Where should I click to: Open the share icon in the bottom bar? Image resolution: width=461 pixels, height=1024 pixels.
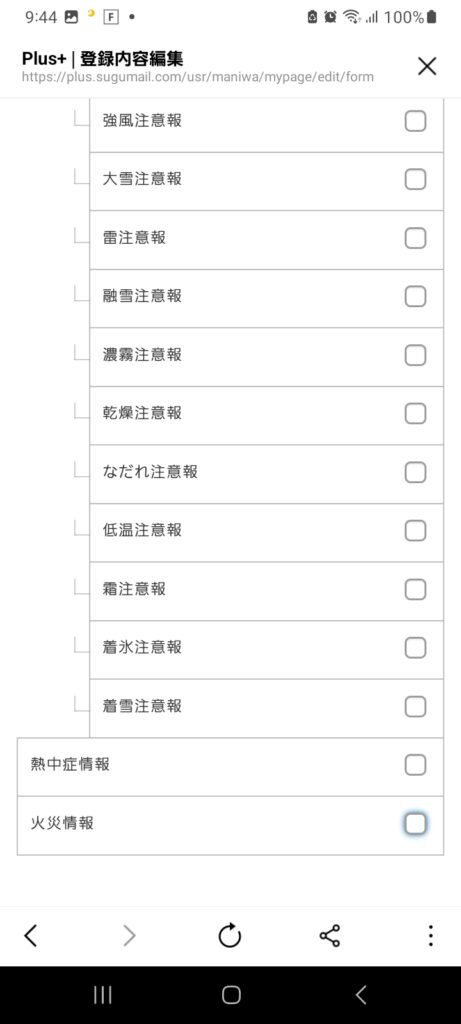pos(330,936)
